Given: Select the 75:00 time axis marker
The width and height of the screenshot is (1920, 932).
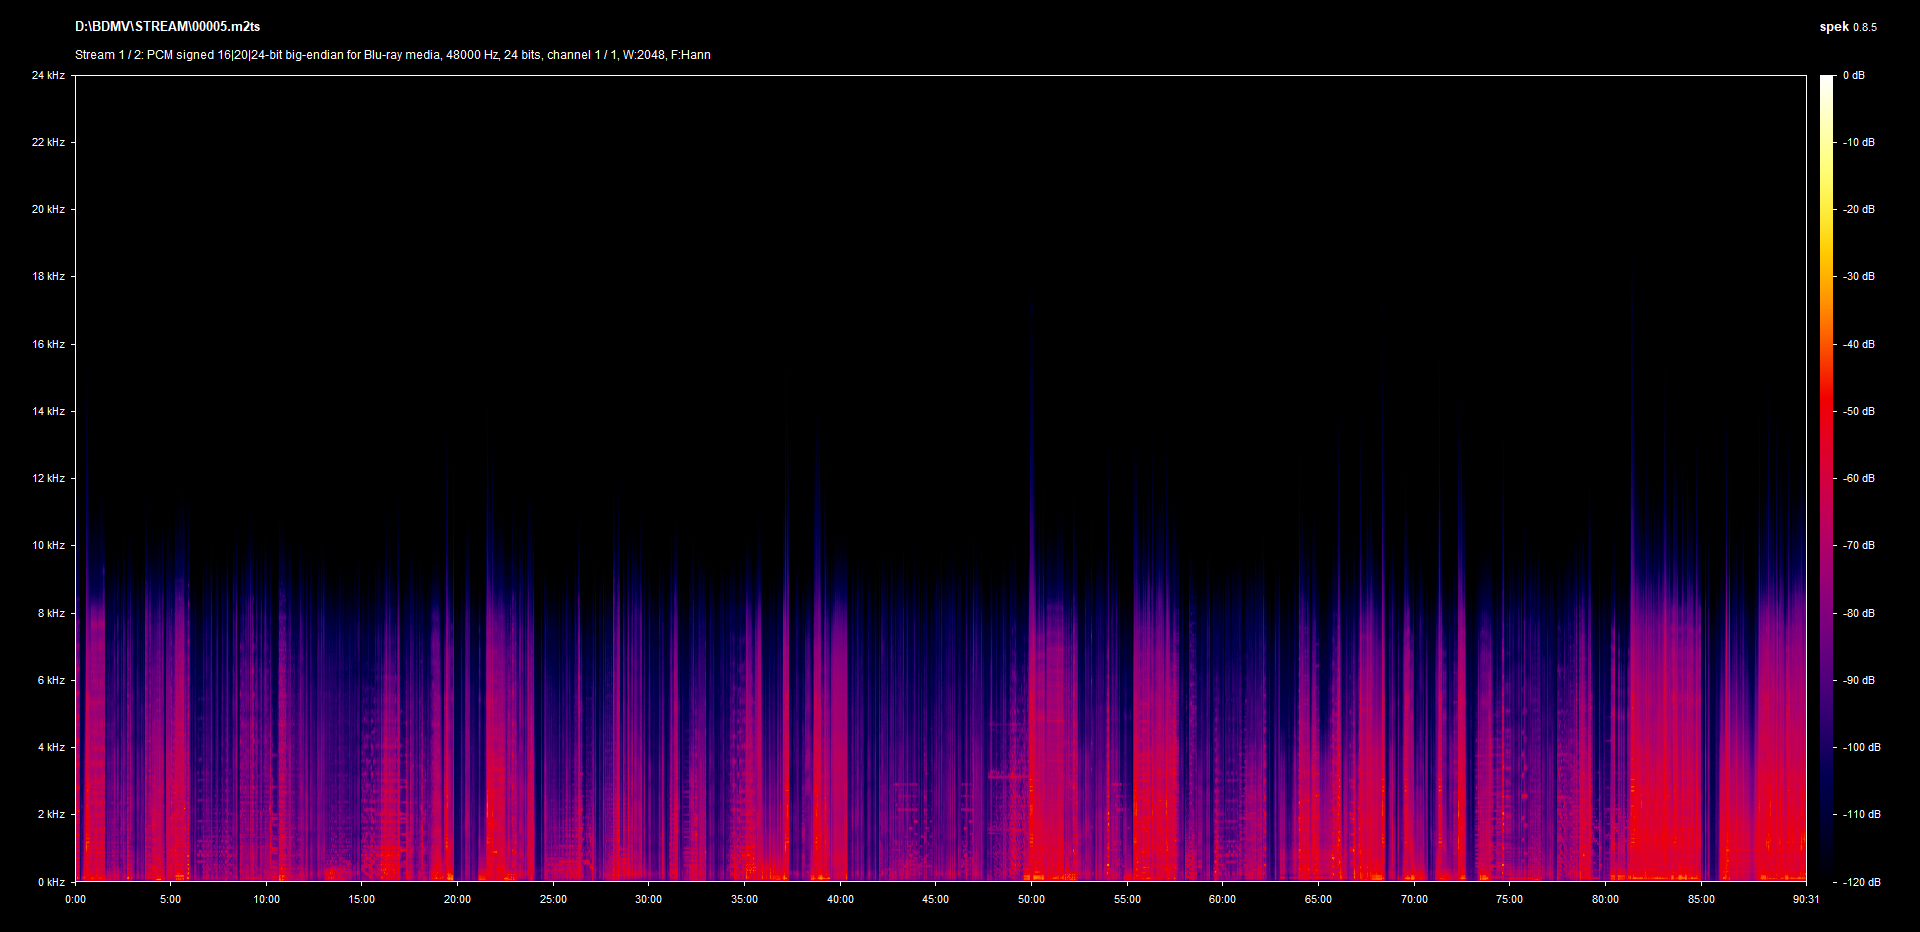Looking at the screenshot, I should coord(1509,899).
